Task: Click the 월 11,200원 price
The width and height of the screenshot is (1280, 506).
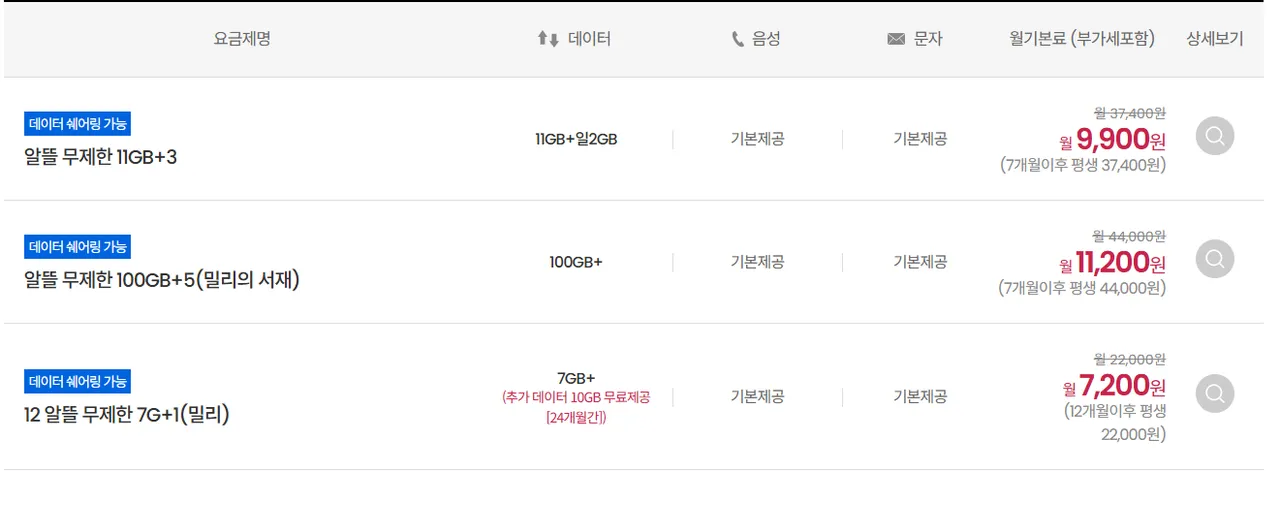Action: click(1113, 263)
